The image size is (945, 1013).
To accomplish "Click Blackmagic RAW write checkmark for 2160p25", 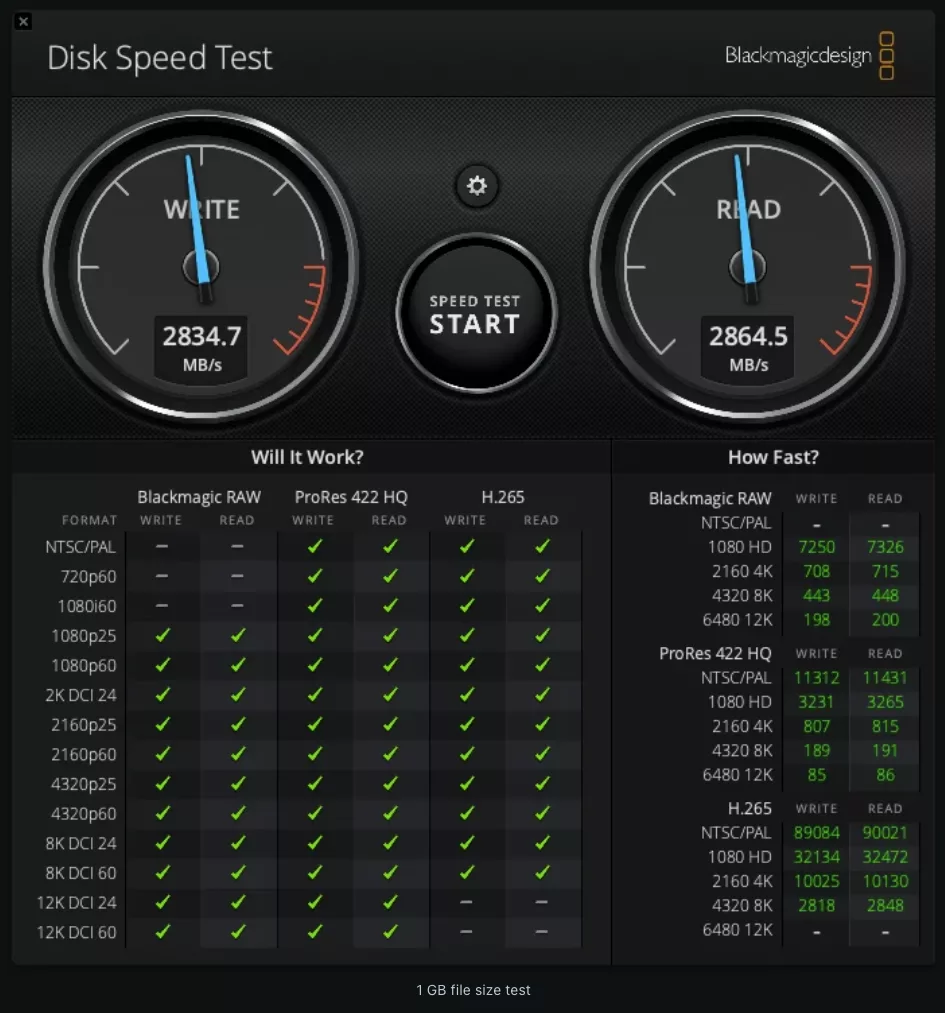I will pos(162,724).
